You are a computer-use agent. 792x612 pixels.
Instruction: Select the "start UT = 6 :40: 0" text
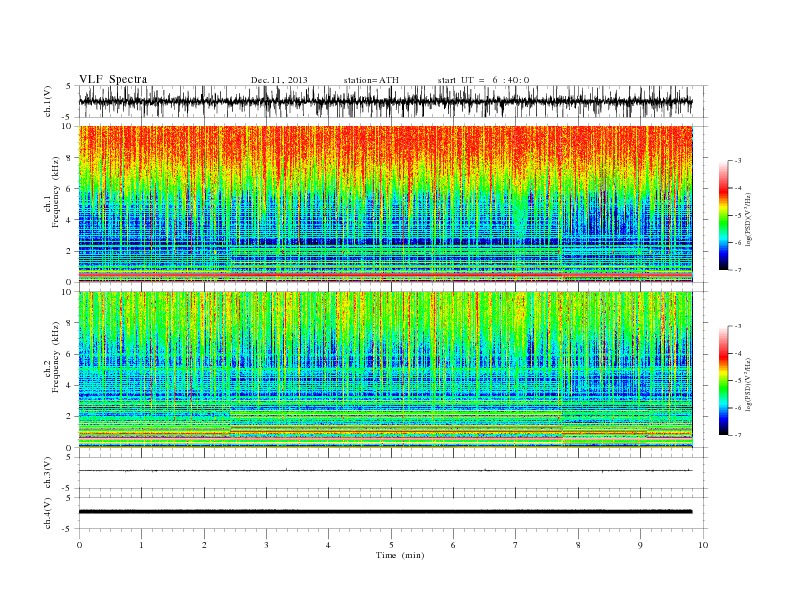click(483, 80)
